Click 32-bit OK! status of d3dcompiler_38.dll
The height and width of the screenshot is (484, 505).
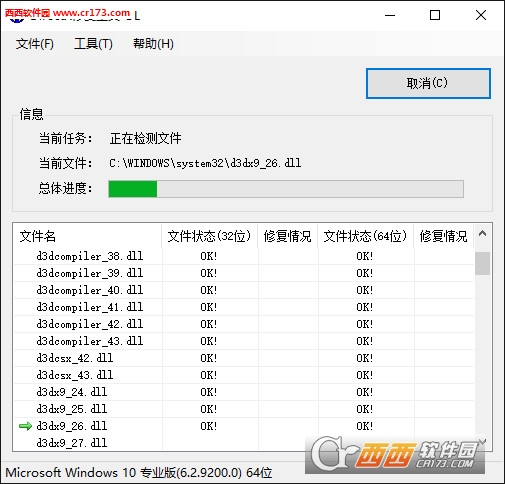coord(209,256)
